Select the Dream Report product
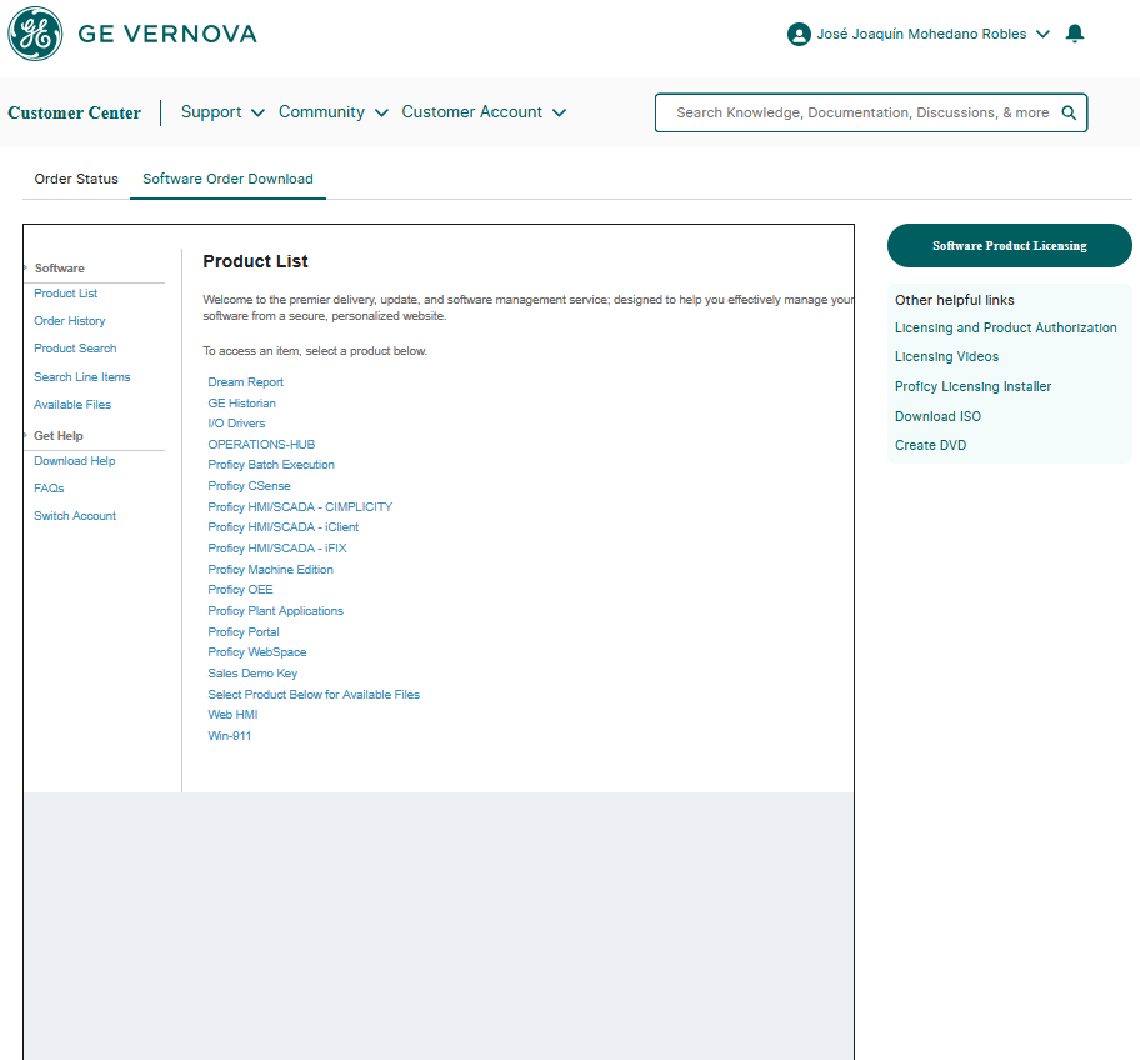Screen dimensions: 1140x1060 [246, 382]
